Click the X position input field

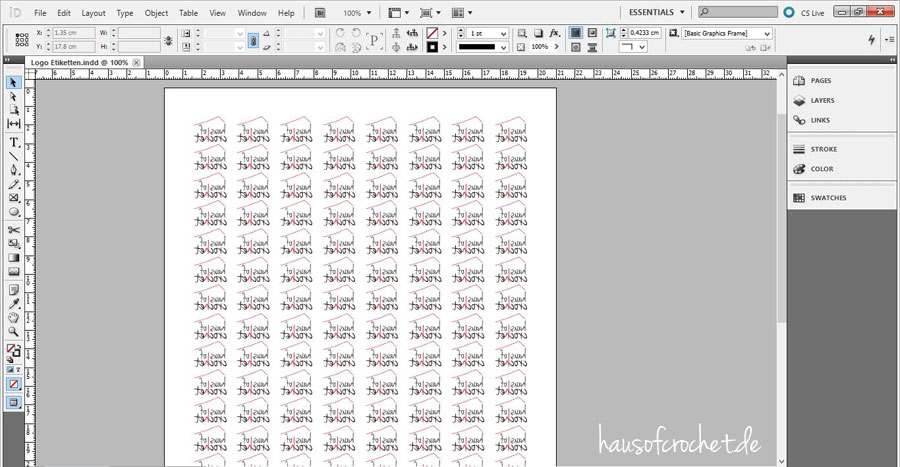click(73, 33)
